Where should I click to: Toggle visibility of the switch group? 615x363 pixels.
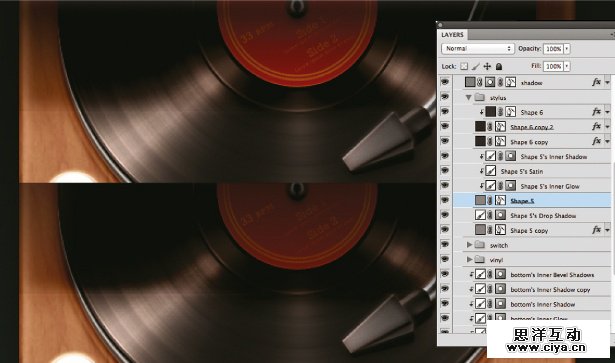444,245
